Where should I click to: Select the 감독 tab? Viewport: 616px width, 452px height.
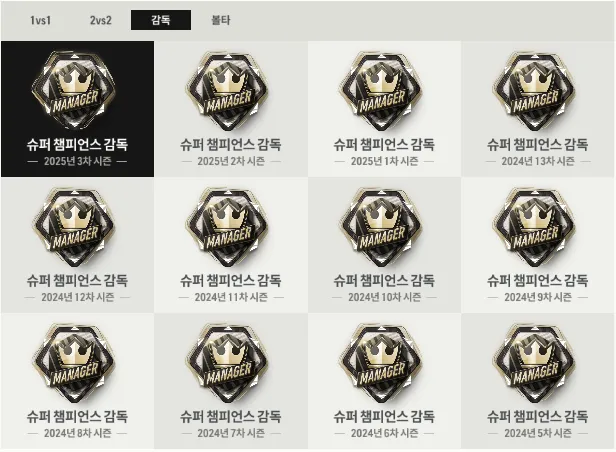click(x=161, y=20)
